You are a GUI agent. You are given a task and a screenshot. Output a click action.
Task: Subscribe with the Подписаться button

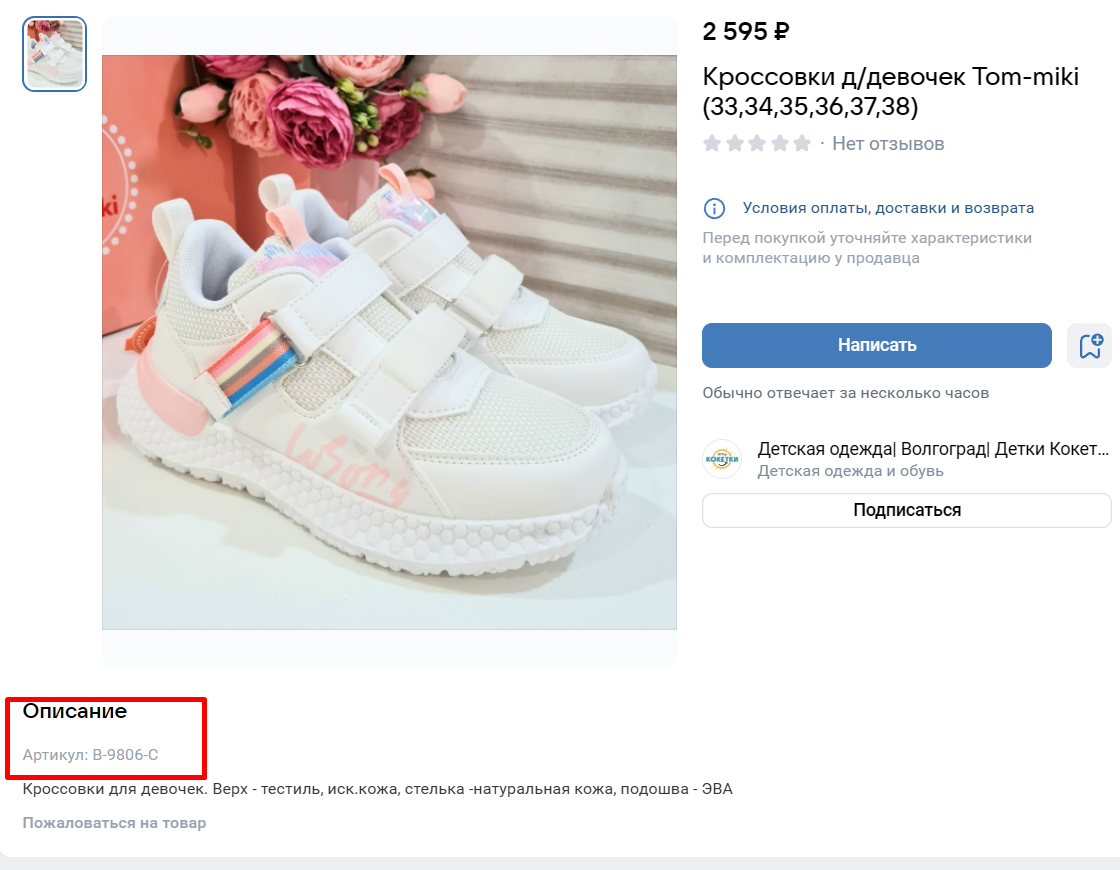click(x=906, y=510)
